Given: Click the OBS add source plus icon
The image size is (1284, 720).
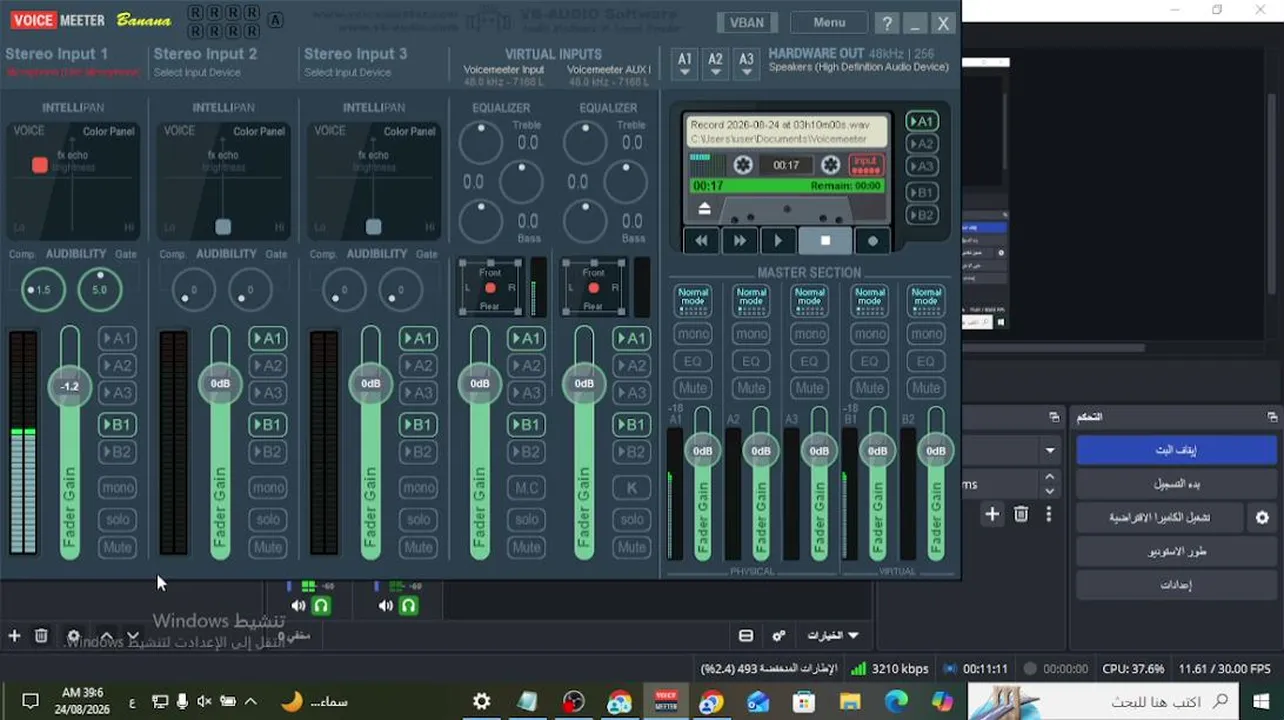Looking at the screenshot, I should point(14,636).
